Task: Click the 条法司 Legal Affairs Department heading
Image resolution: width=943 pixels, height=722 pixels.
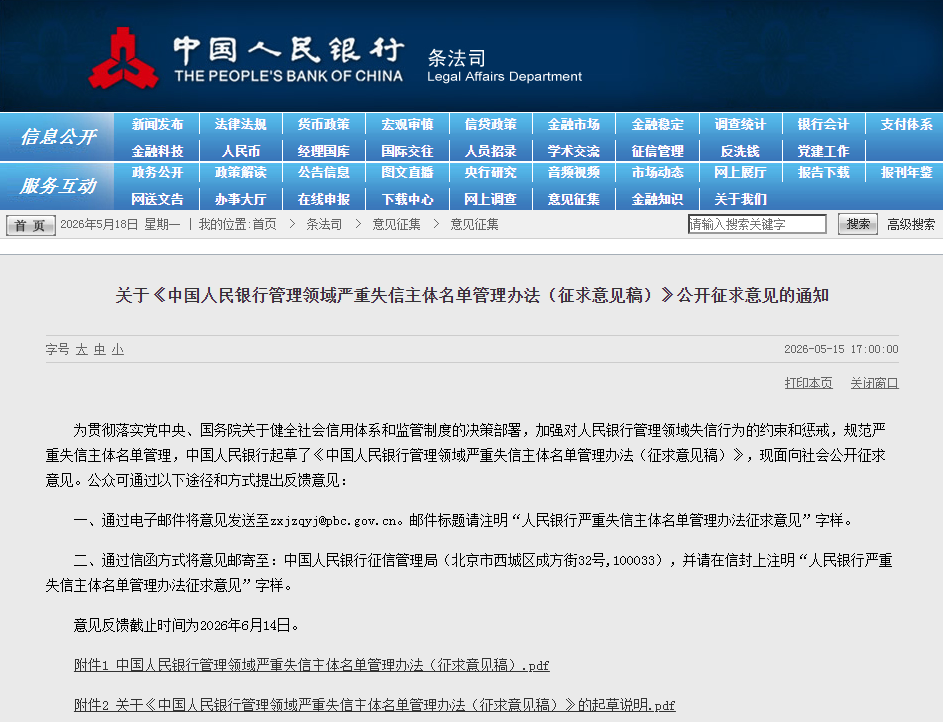Action: point(504,66)
